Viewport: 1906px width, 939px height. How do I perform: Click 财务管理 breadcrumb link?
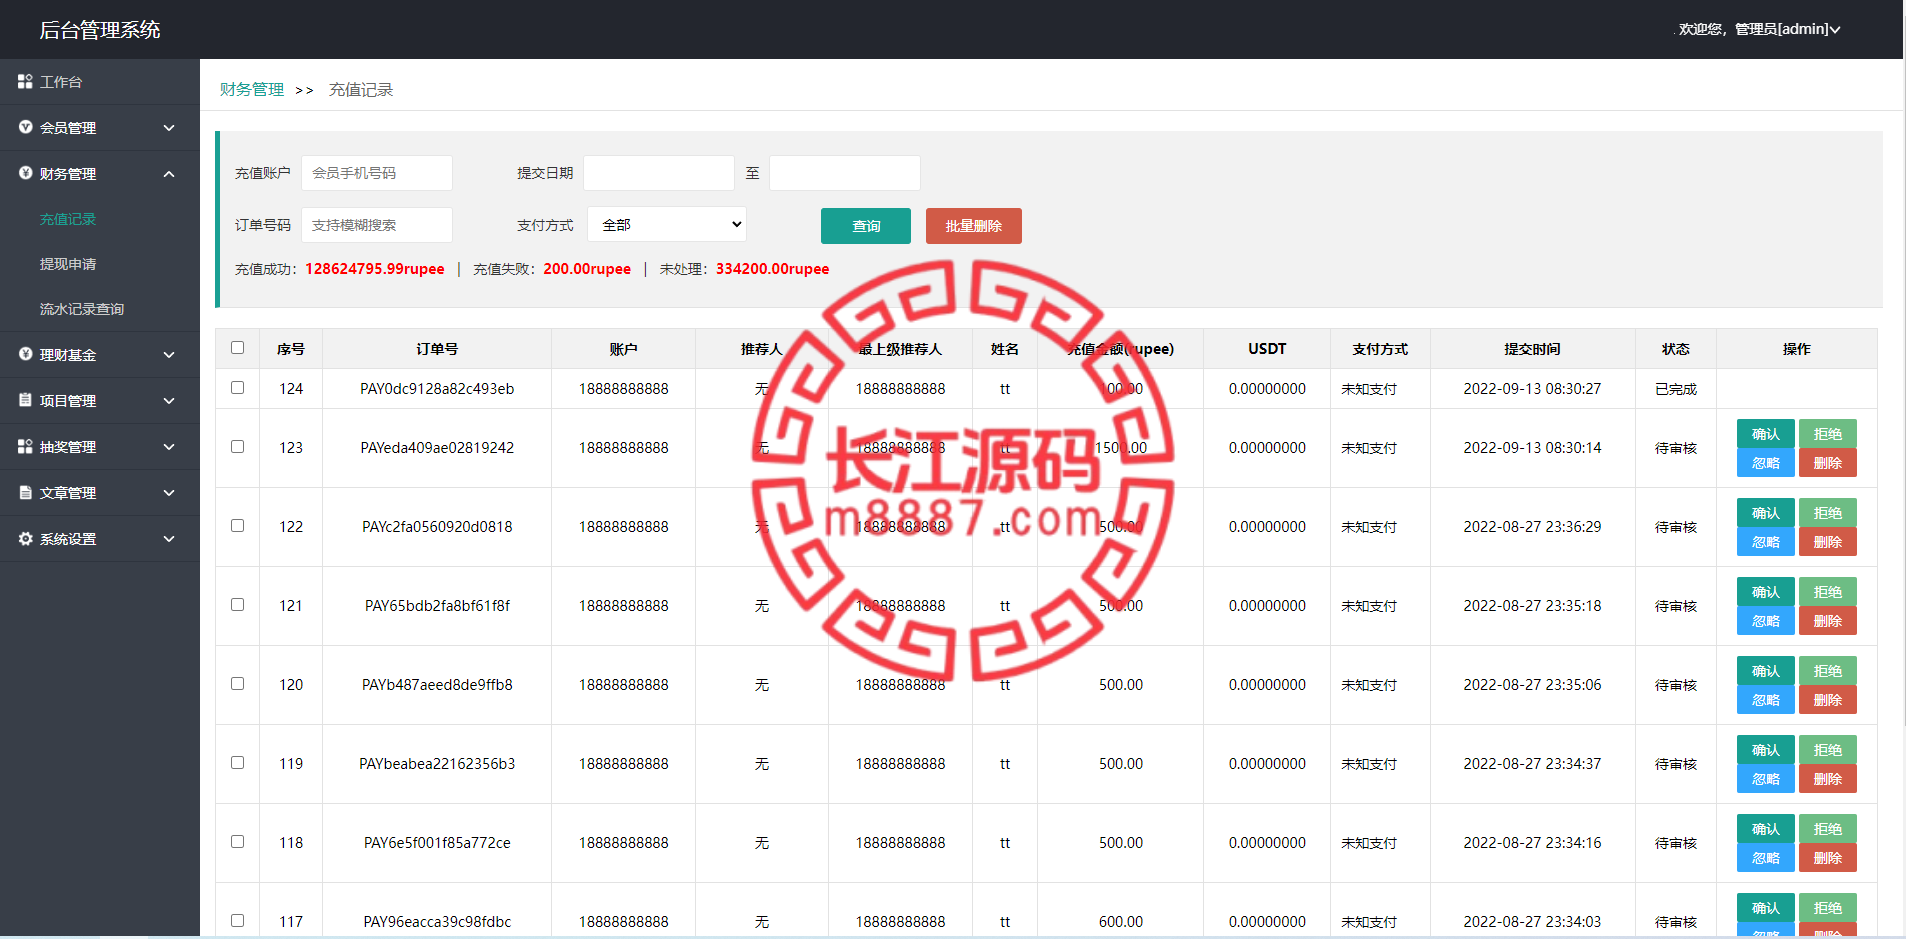[252, 89]
